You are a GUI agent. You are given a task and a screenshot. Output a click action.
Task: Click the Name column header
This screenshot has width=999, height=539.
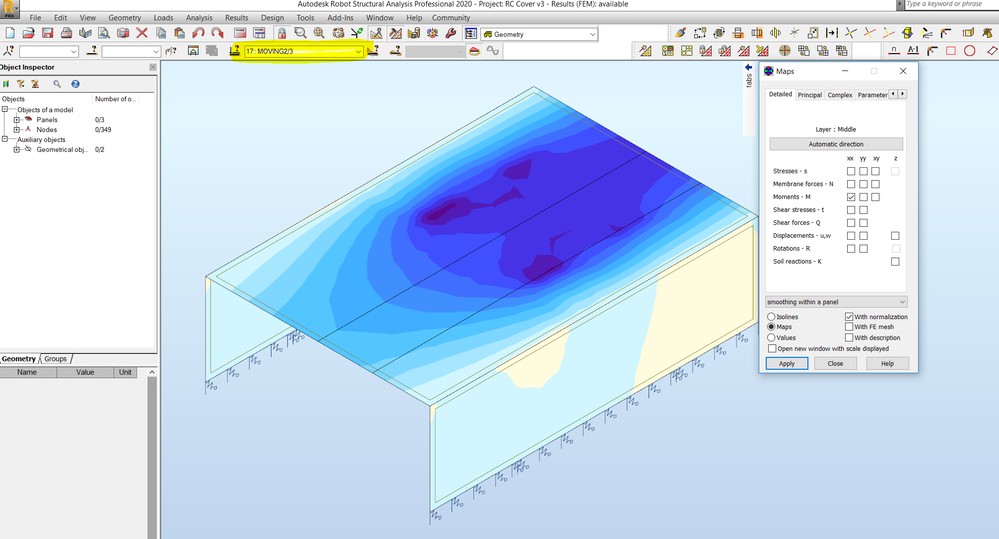27,372
